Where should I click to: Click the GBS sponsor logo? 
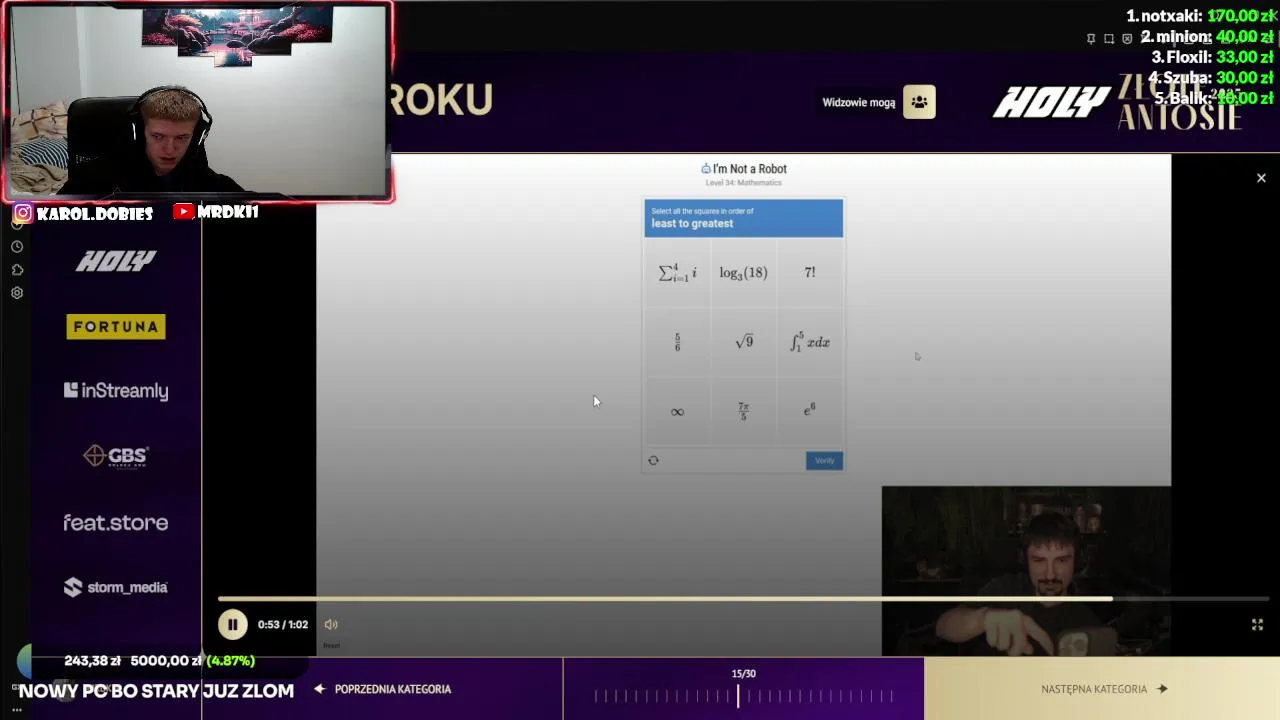tap(116, 456)
